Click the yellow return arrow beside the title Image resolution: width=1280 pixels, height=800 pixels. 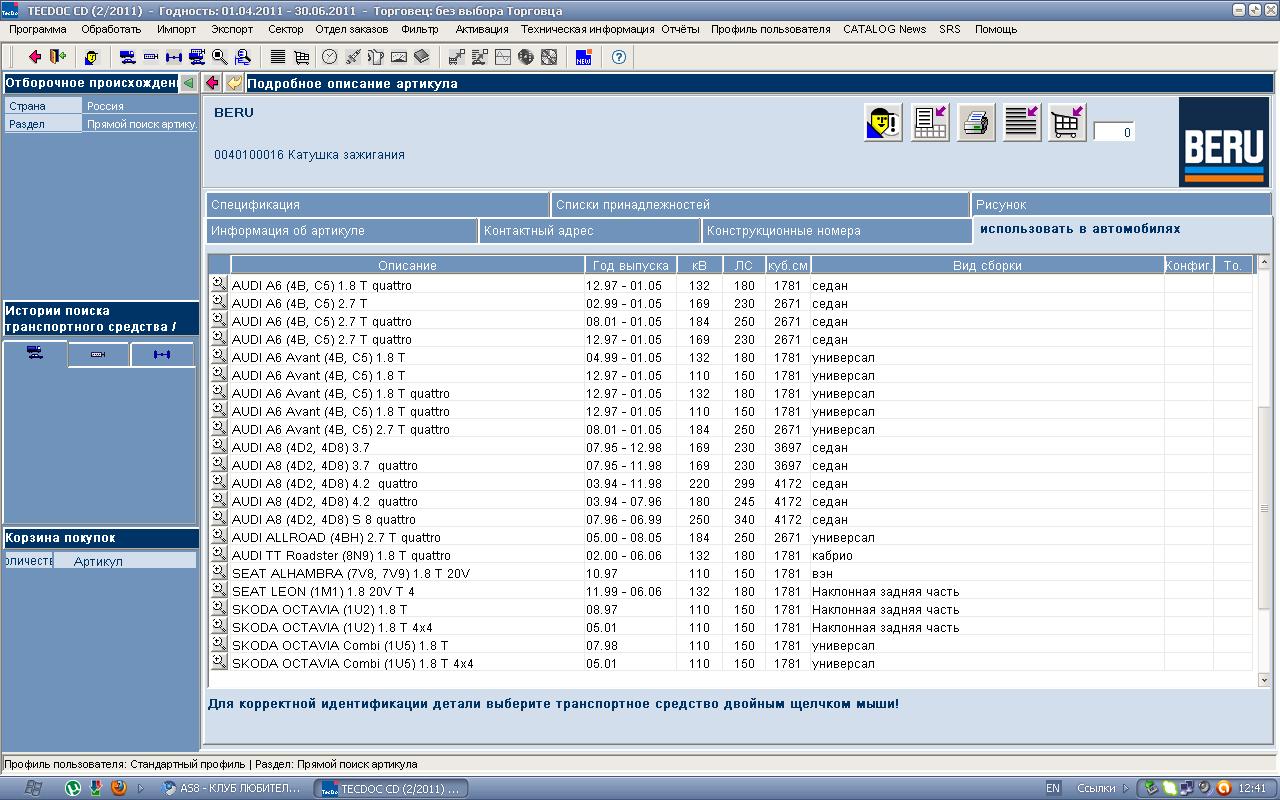point(234,83)
